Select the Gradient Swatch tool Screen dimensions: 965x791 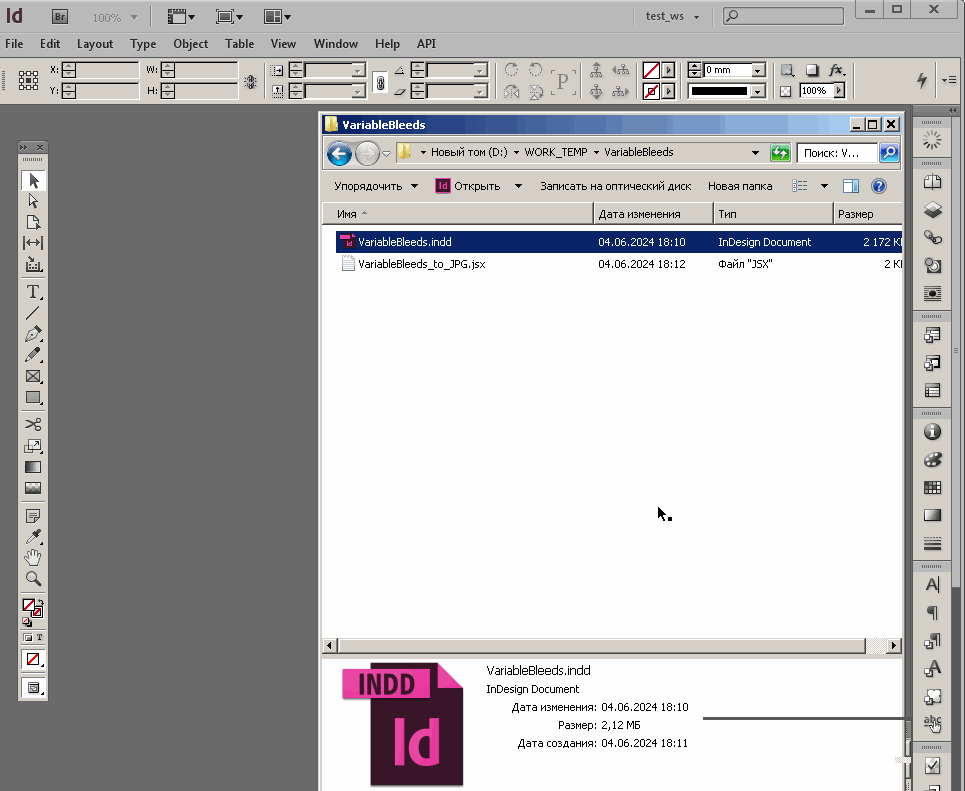pyautogui.click(x=33, y=467)
